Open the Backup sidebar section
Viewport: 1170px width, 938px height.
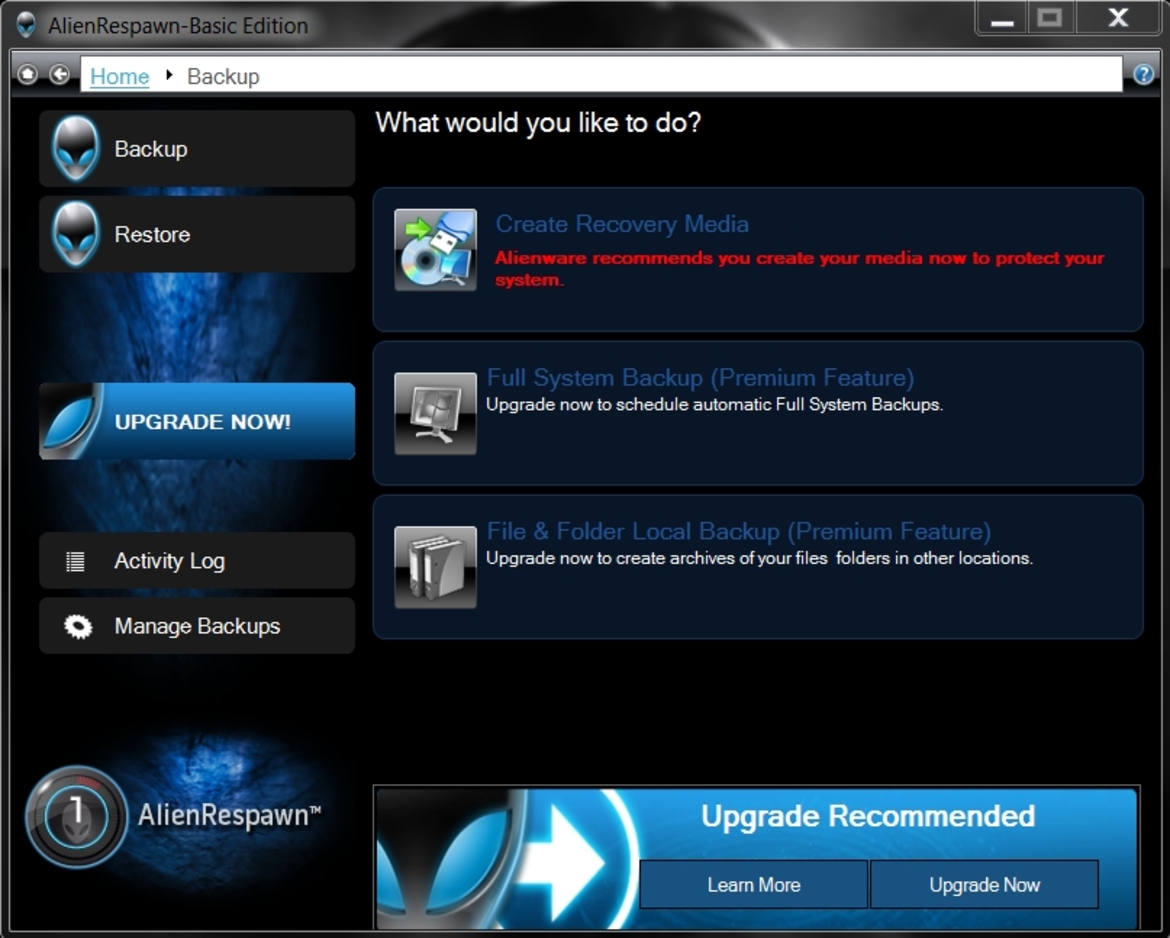pos(197,148)
